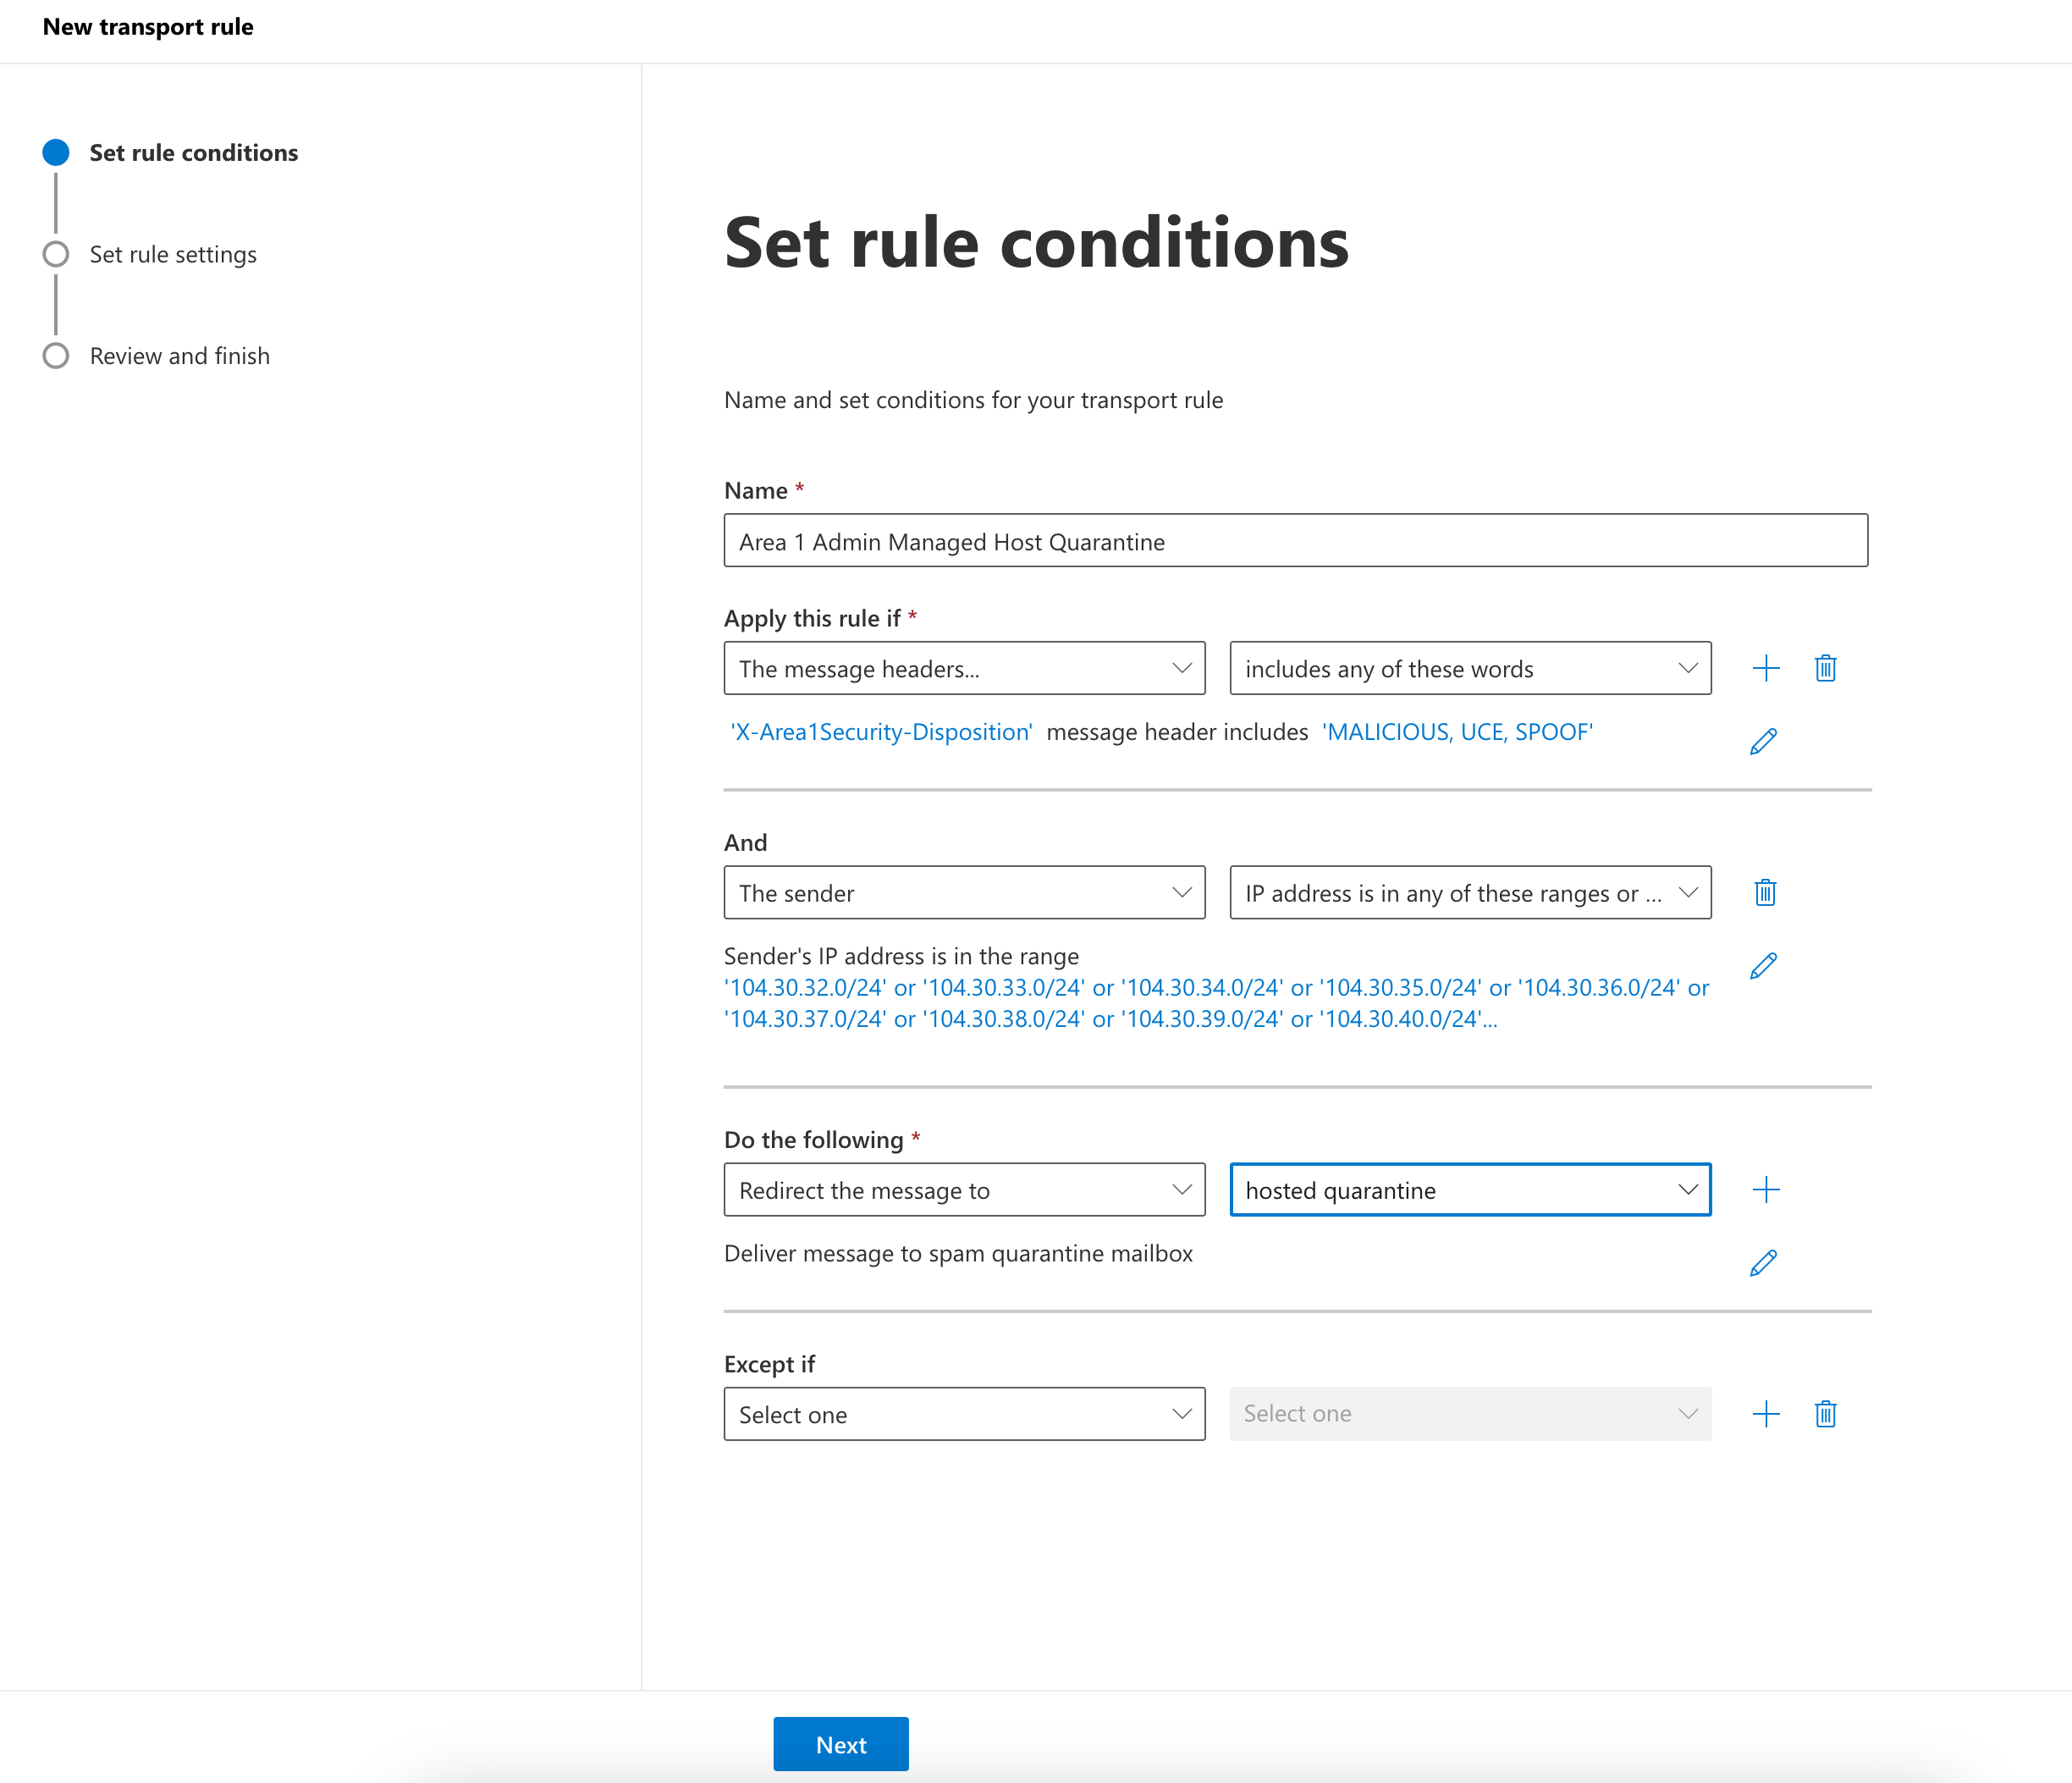Viewport: 2072px width, 1783px height.
Task: Expand the Select one exception dropdown
Action: tap(964, 1413)
